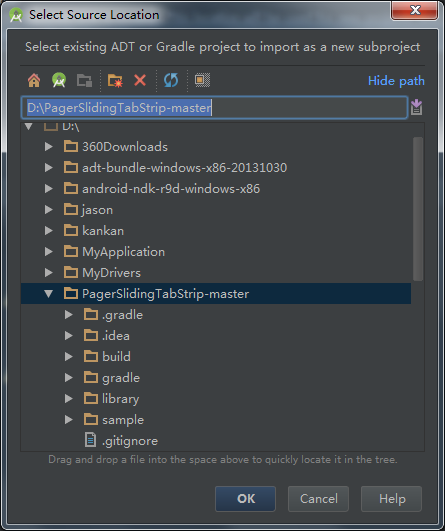Click the .gitignore file icon
Screen dimensions: 445x531
pyautogui.click(x=90, y=440)
